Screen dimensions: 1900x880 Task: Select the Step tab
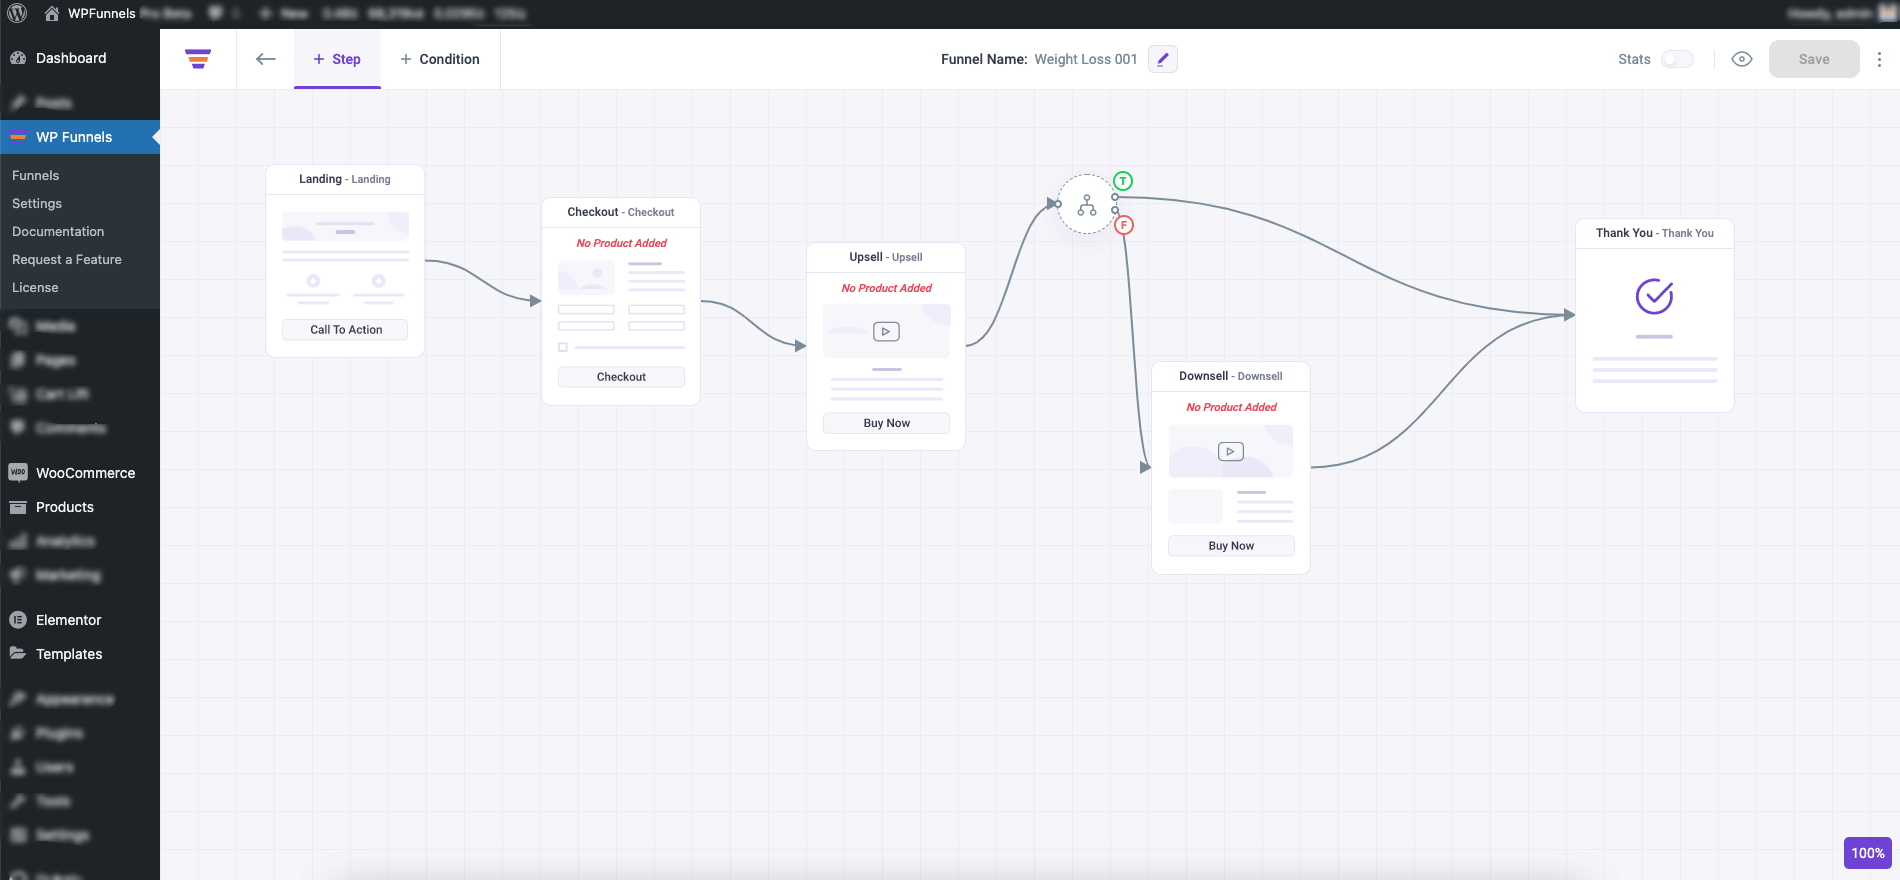337,59
